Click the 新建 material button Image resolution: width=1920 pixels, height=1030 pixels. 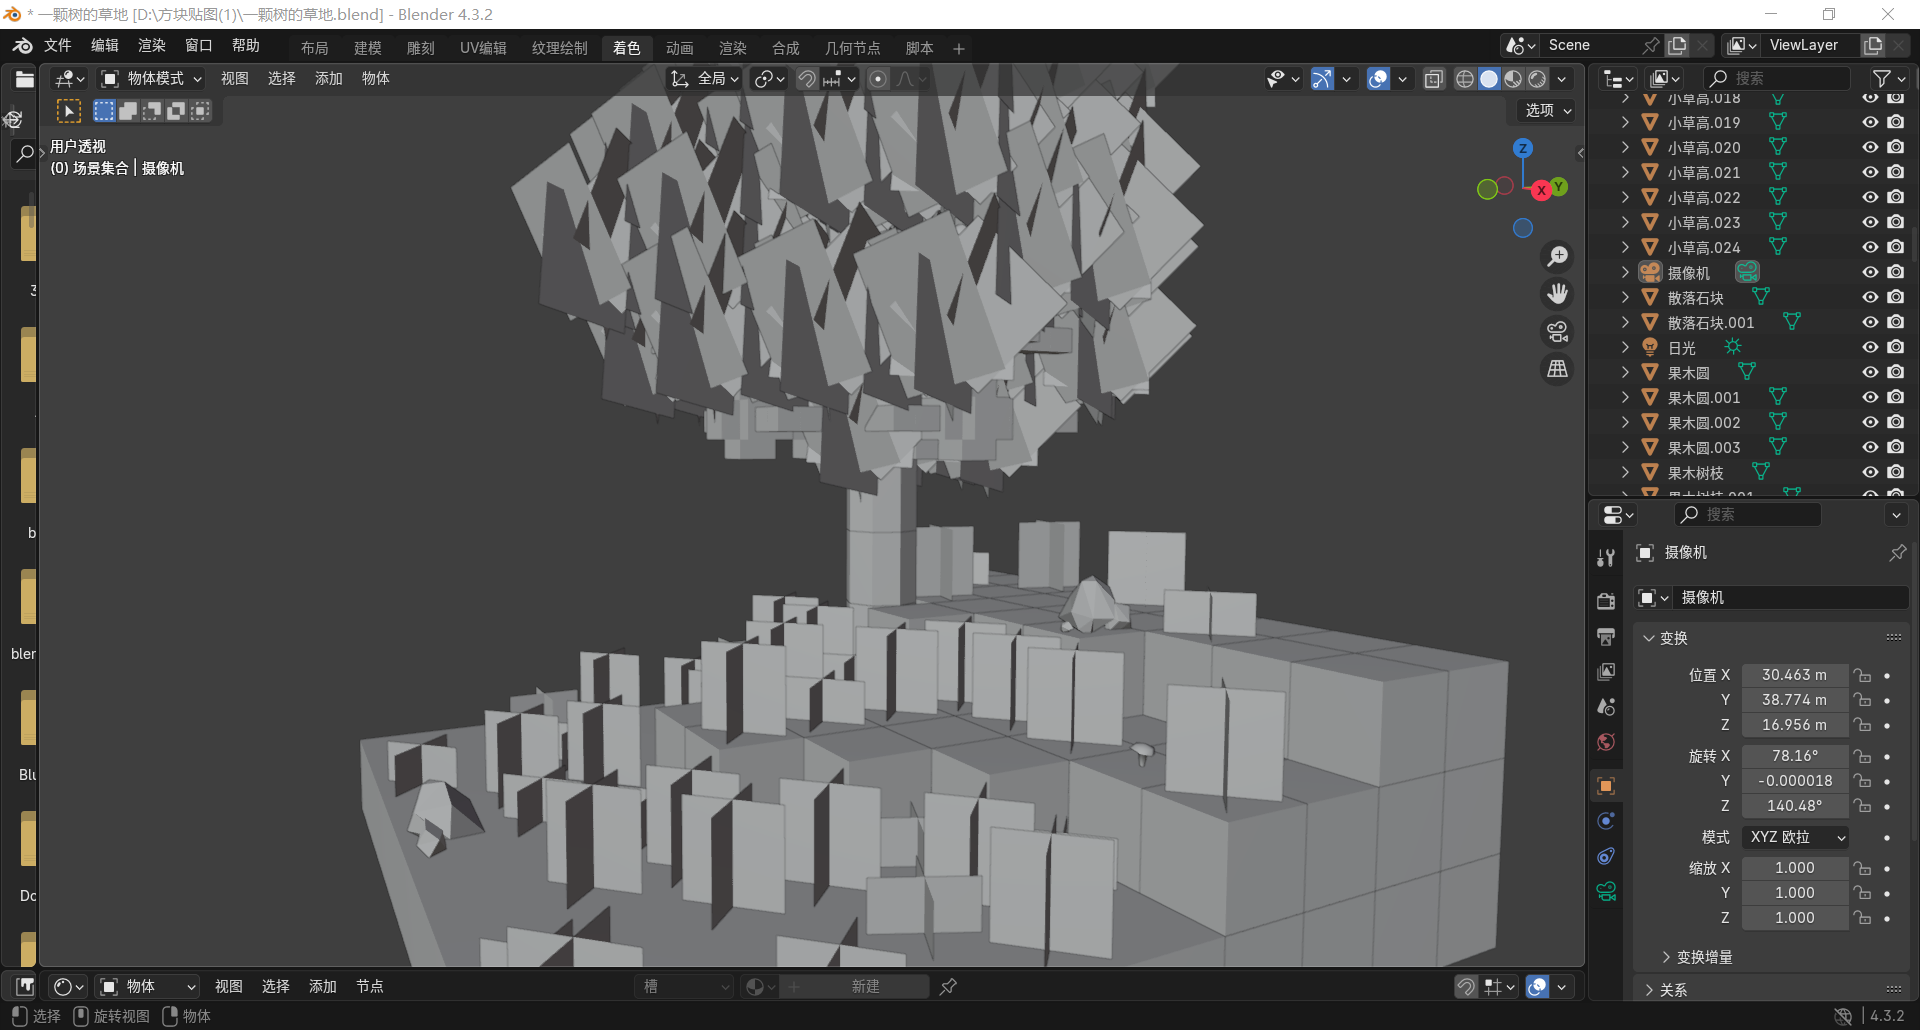pos(865,987)
